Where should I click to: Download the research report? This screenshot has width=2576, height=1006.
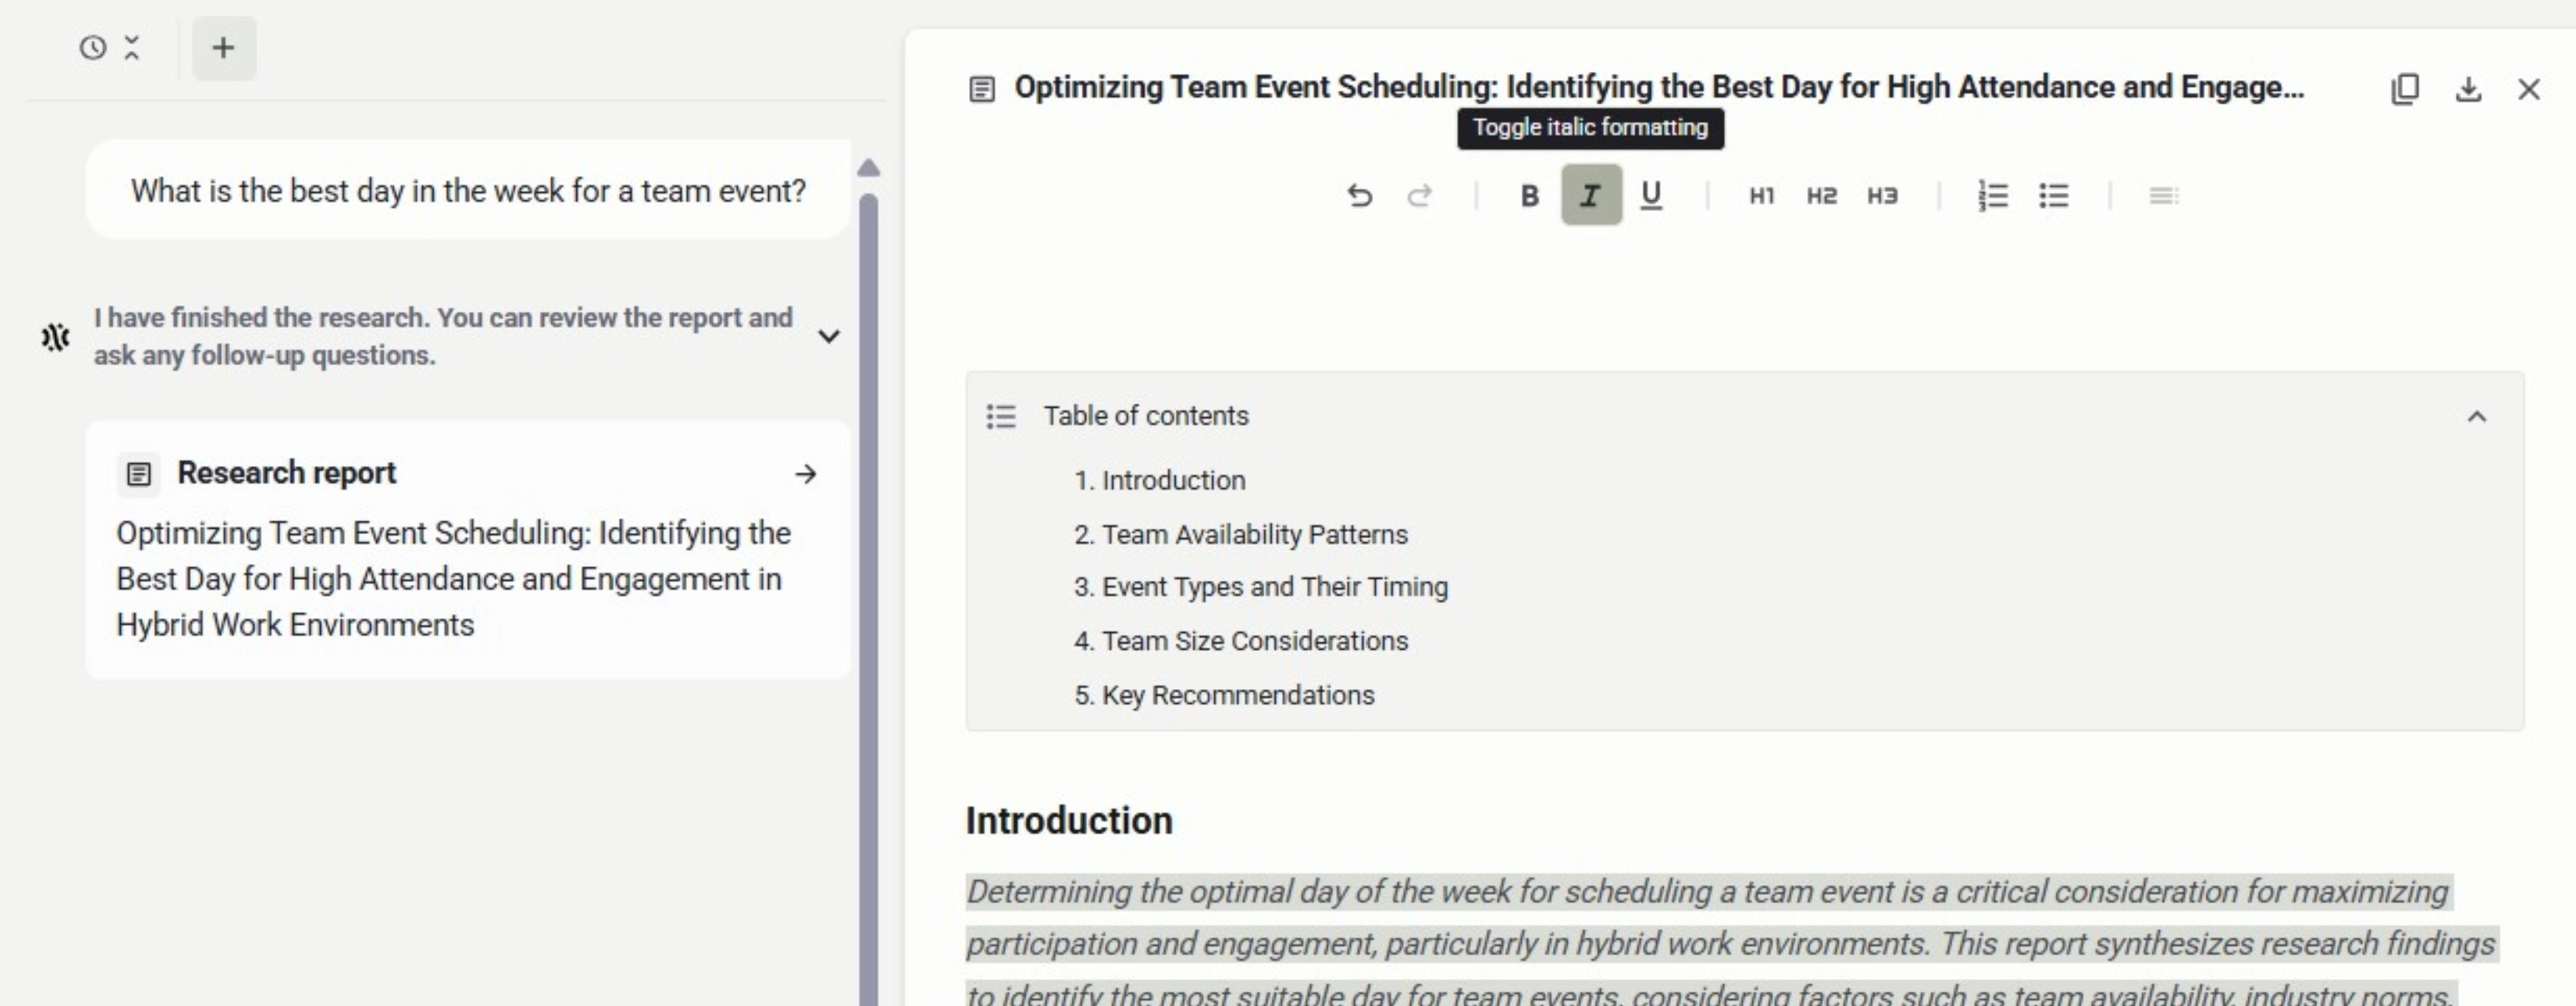coord(2468,89)
